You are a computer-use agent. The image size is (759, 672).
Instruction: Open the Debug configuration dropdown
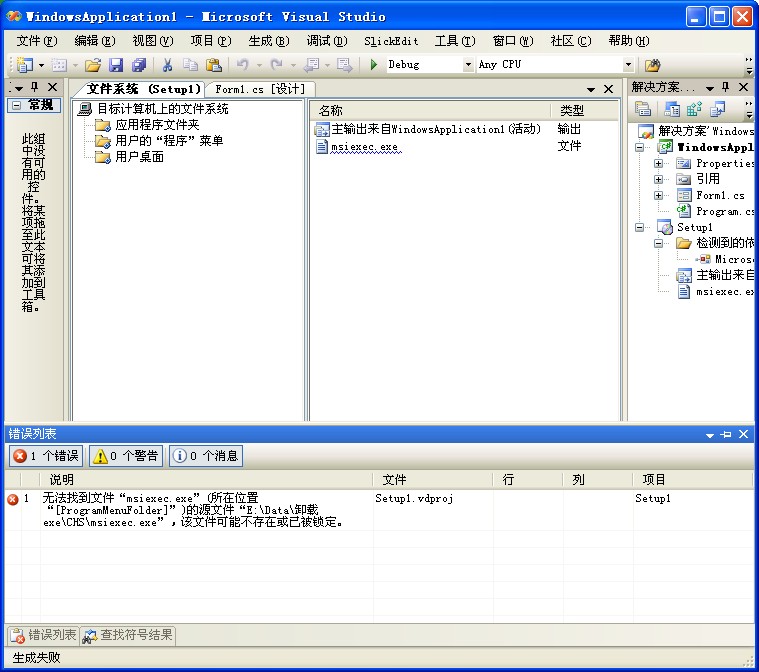[468, 64]
